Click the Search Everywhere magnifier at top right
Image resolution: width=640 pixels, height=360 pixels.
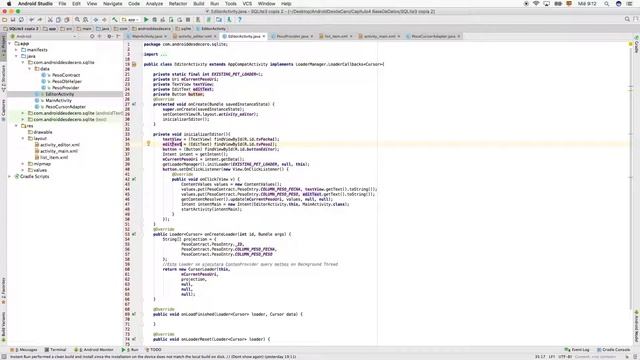click(x=627, y=19)
